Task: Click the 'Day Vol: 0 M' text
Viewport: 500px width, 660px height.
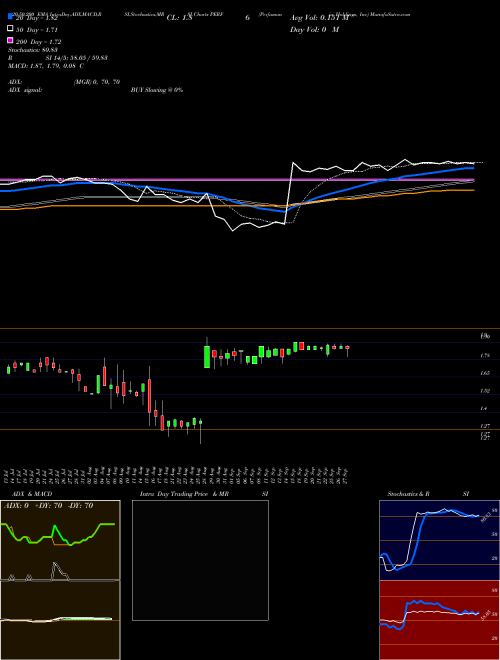Action: pos(314,29)
